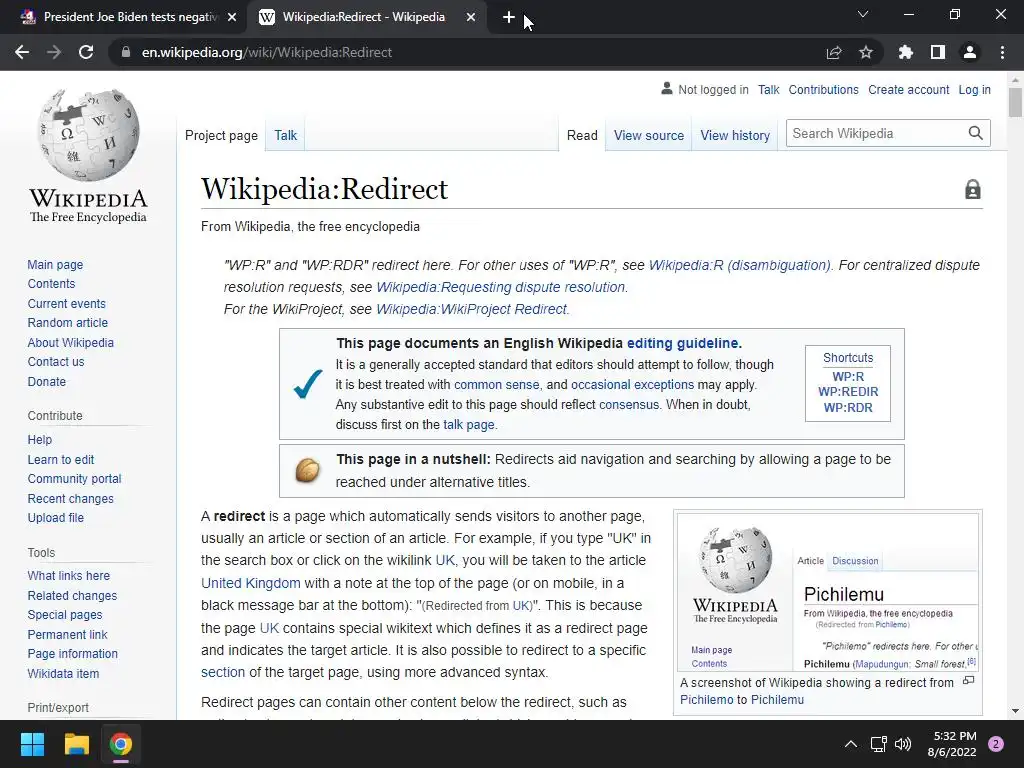Image resolution: width=1024 pixels, height=768 pixels.
Task: Select the Project page tab
Action: coord(221,135)
